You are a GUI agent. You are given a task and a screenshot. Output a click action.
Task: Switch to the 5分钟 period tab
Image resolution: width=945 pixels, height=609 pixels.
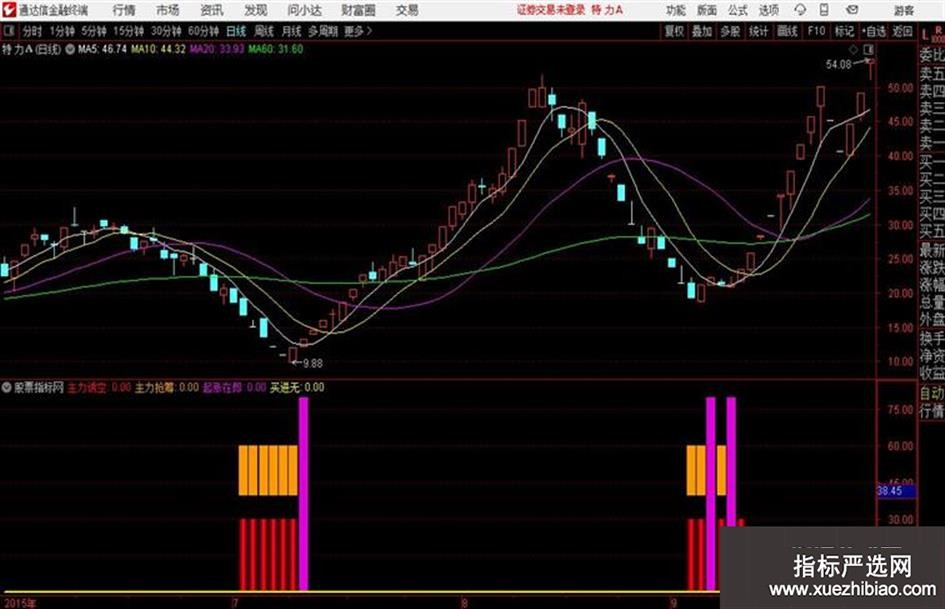pos(94,31)
